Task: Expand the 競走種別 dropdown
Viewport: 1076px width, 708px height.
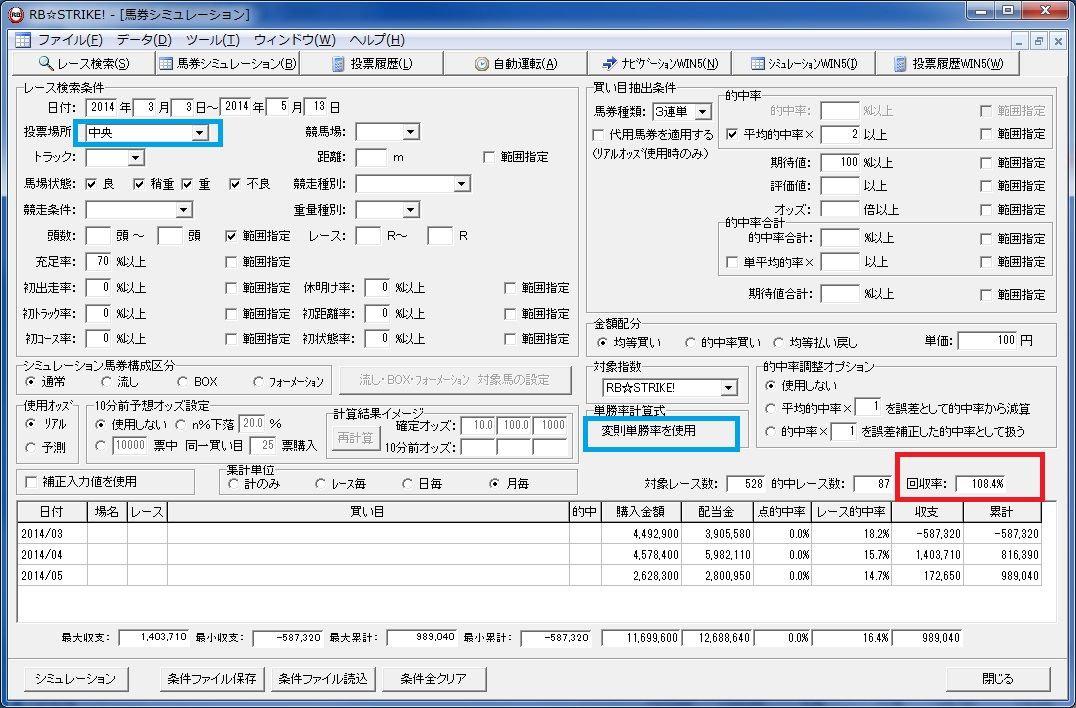Action: (461, 184)
